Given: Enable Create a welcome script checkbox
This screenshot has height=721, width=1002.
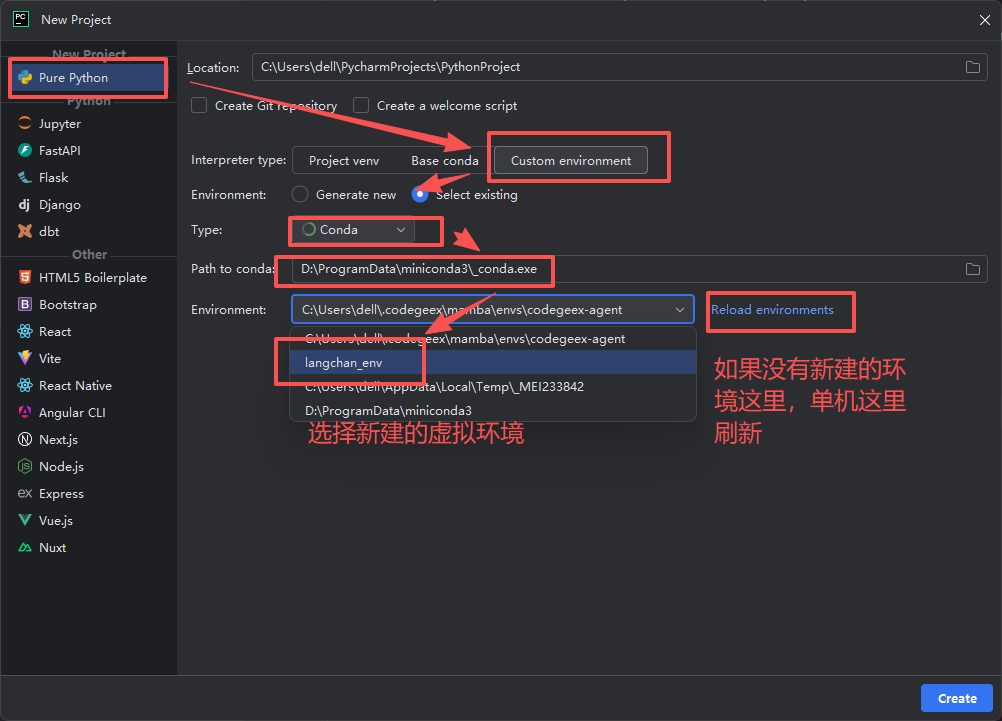Looking at the screenshot, I should coord(361,105).
